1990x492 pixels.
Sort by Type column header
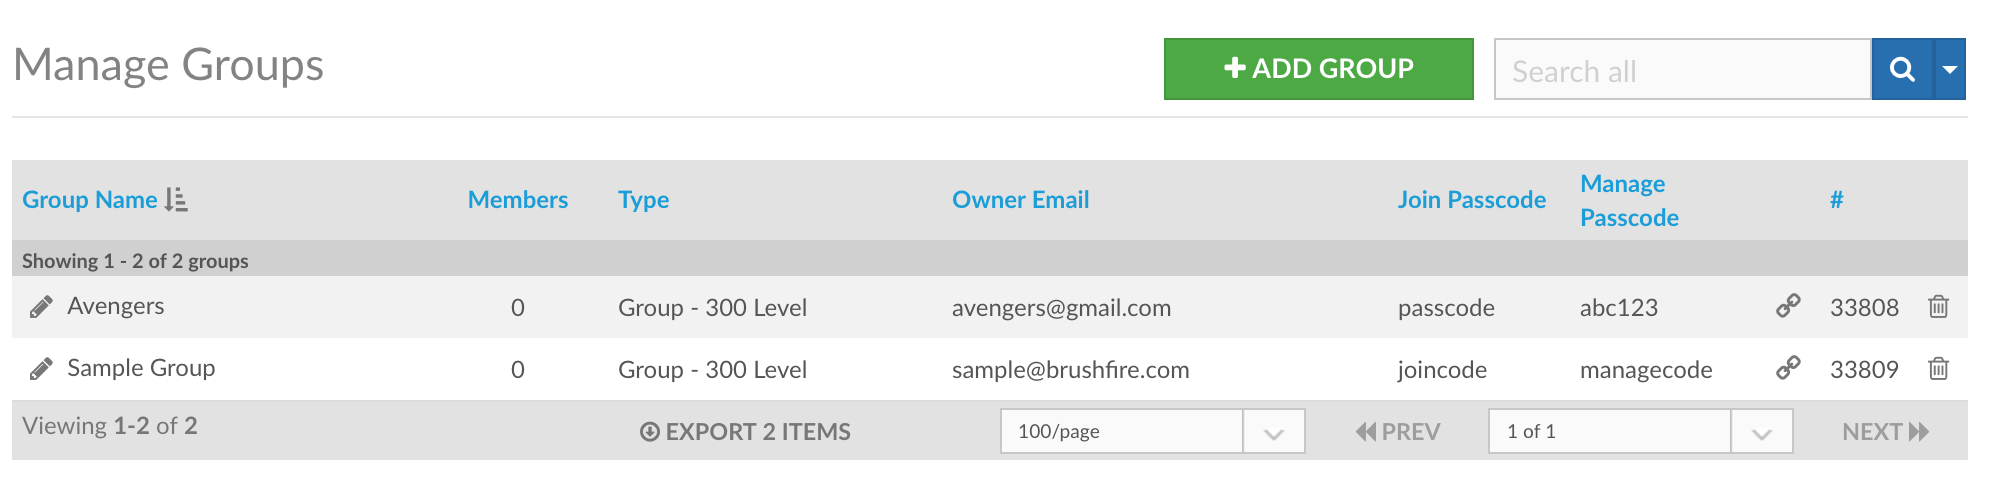point(643,200)
